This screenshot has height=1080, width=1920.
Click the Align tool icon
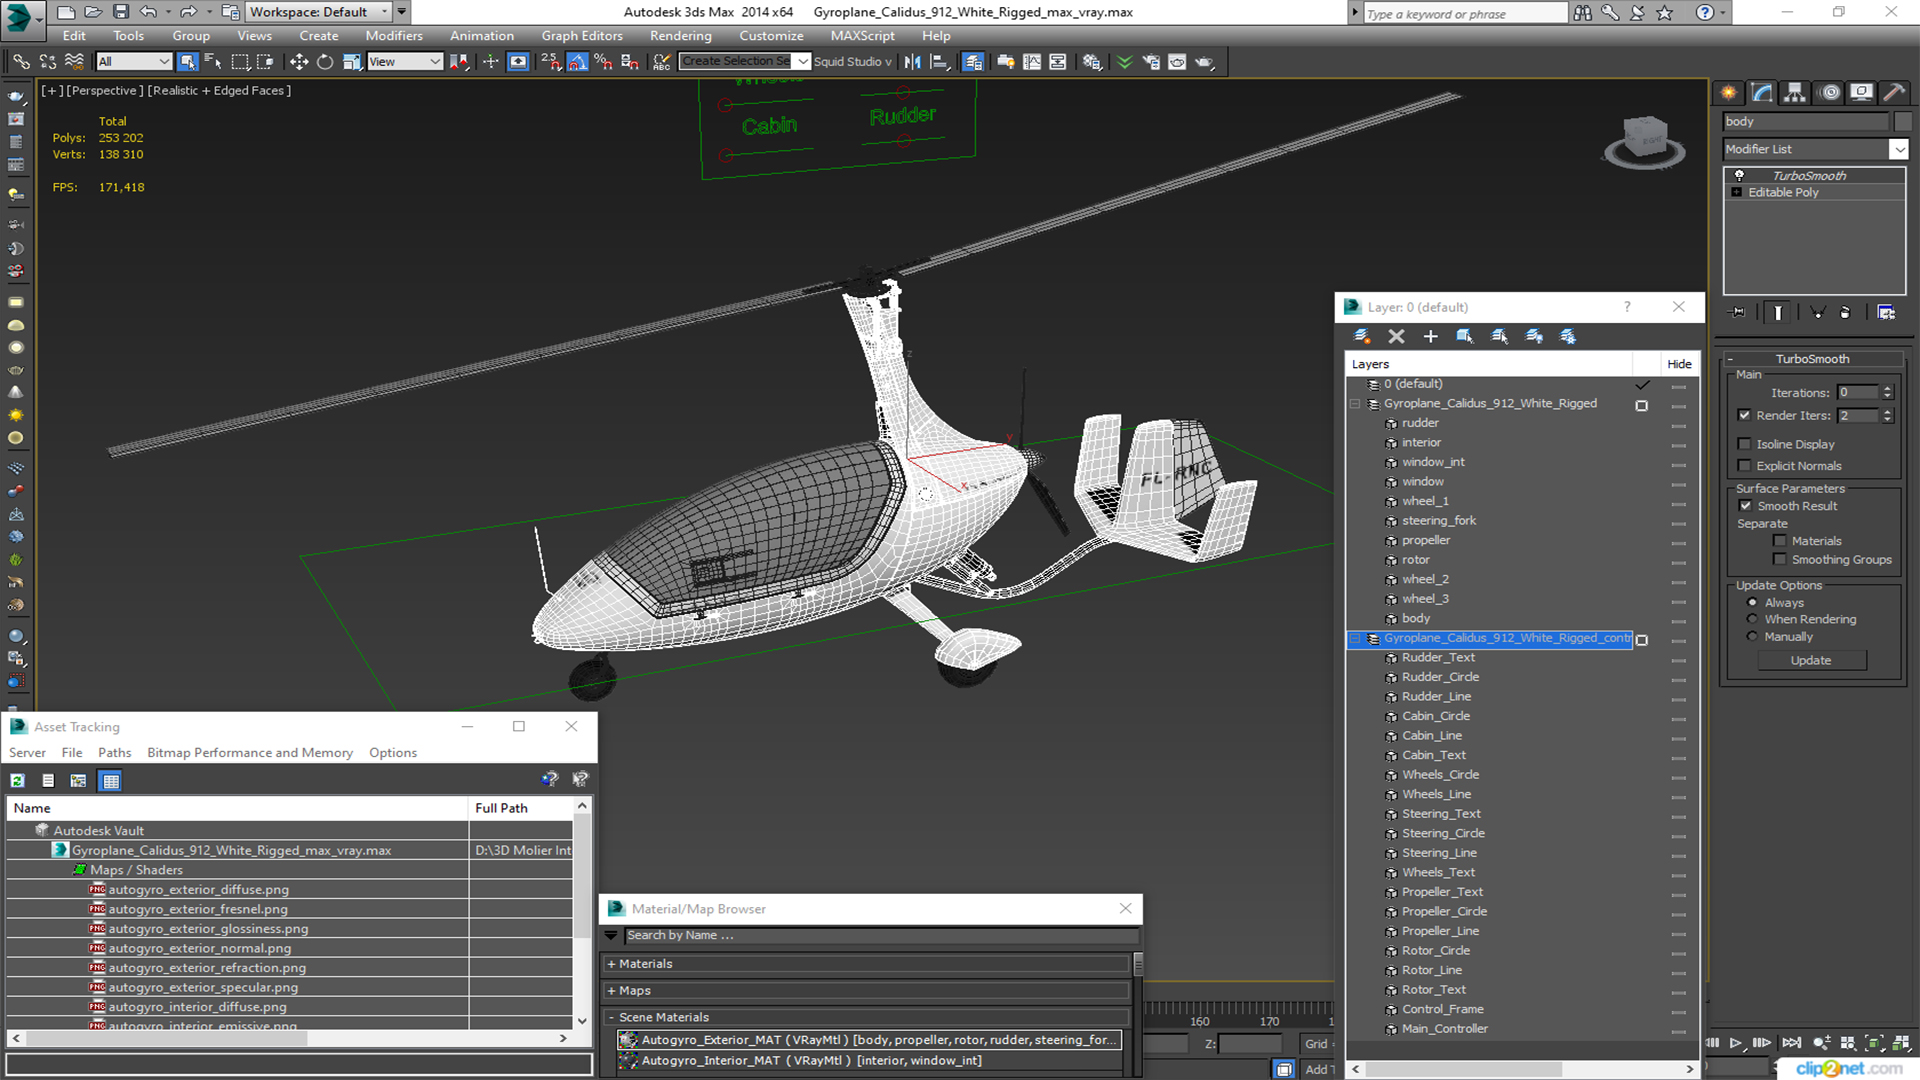[940, 62]
